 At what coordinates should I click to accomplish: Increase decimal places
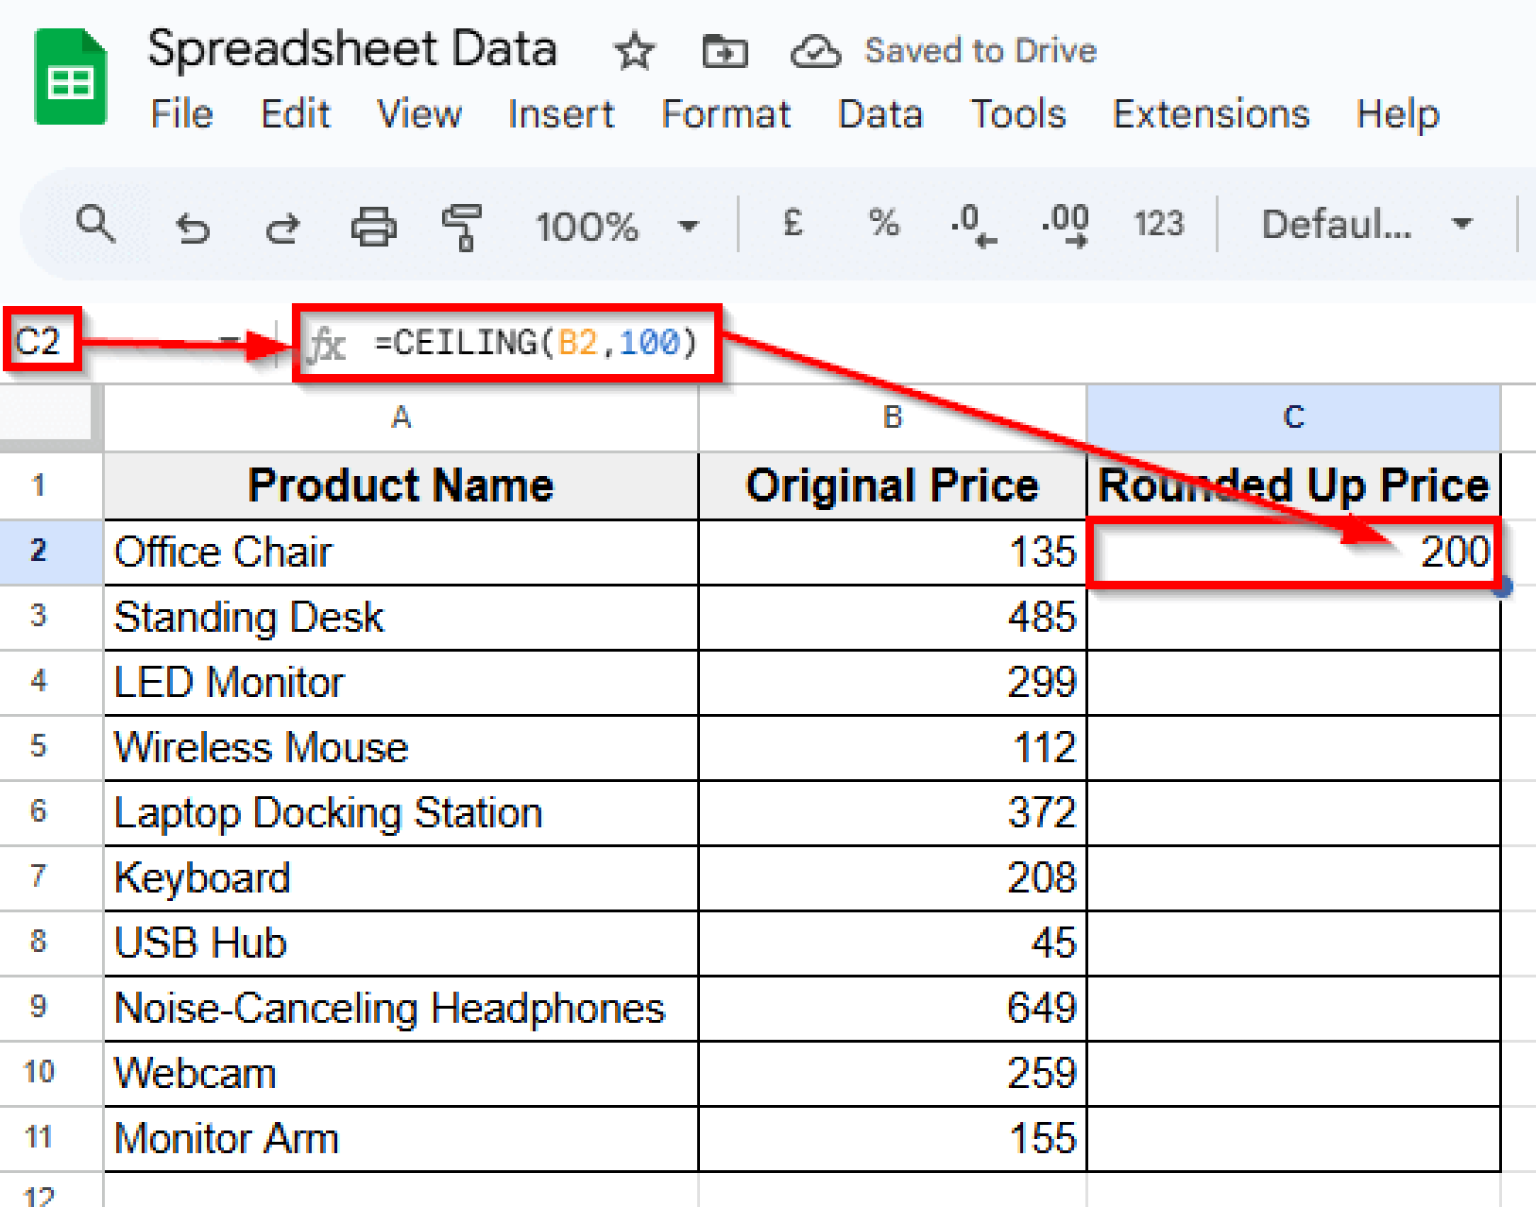pyautogui.click(x=1062, y=224)
